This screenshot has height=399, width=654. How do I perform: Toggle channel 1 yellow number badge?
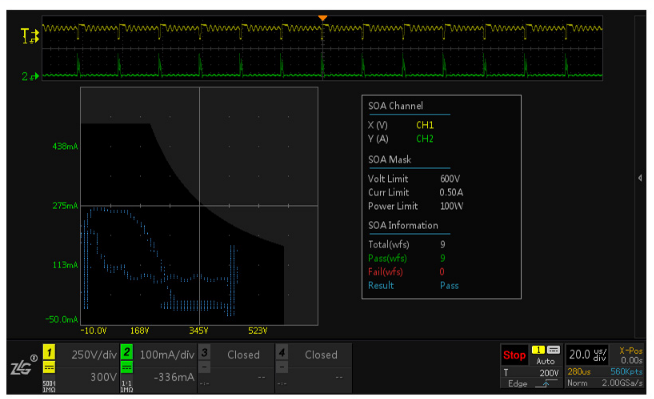click(x=49, y=352)
